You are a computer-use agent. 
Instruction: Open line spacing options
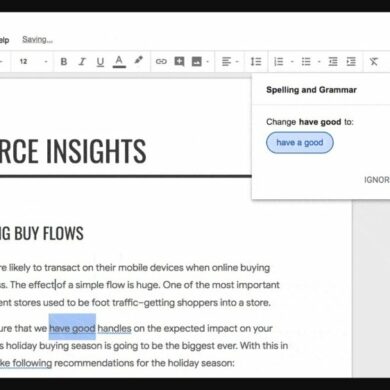pyautogui.click(x=256, y=61)
